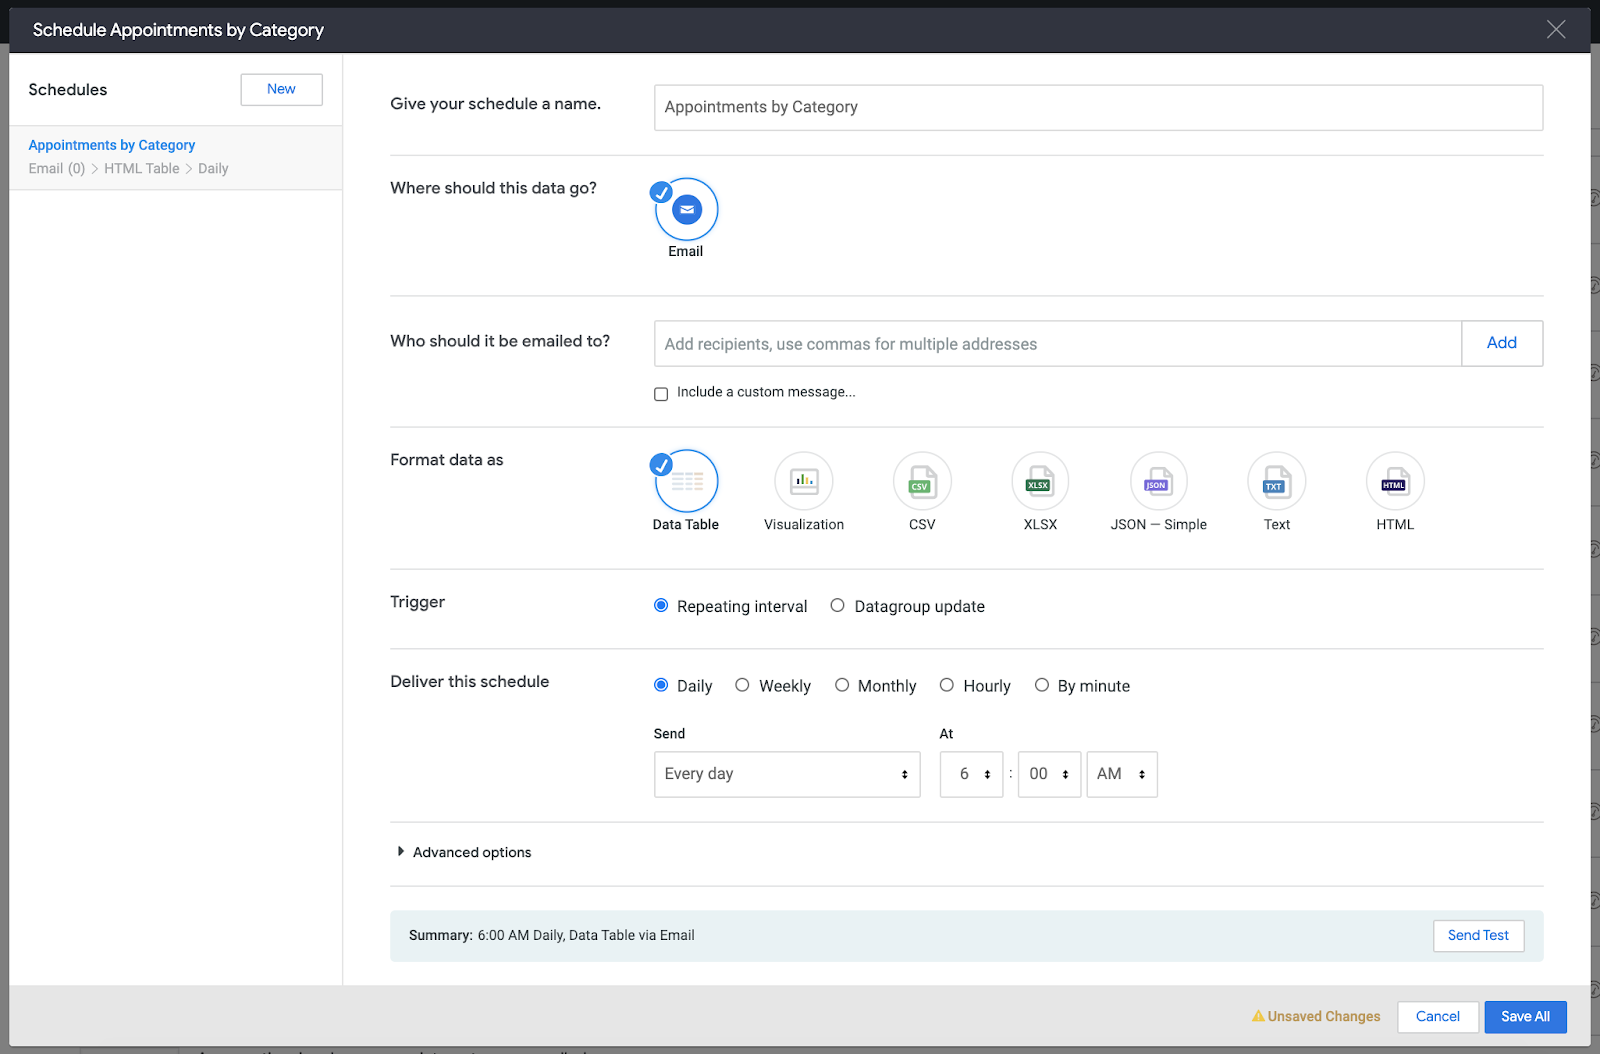Image resolution: width=1600 pixels, height=1054 pixels.
Task: Select the Visualization format icon
Action: click(804, 482)
